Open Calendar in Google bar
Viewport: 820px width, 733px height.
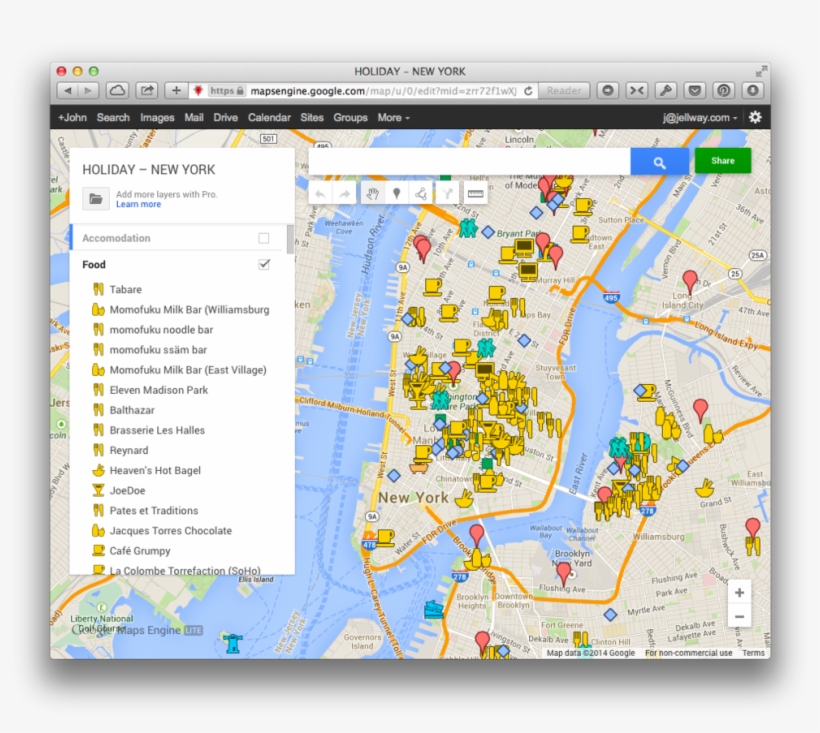tap(269, 118)
